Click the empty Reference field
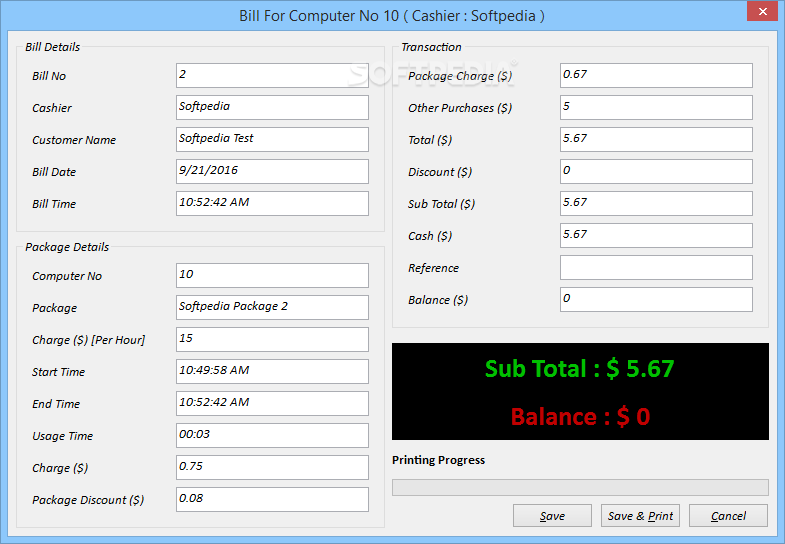Viewport: 785px width, 544px height. [x=656, y=268]
